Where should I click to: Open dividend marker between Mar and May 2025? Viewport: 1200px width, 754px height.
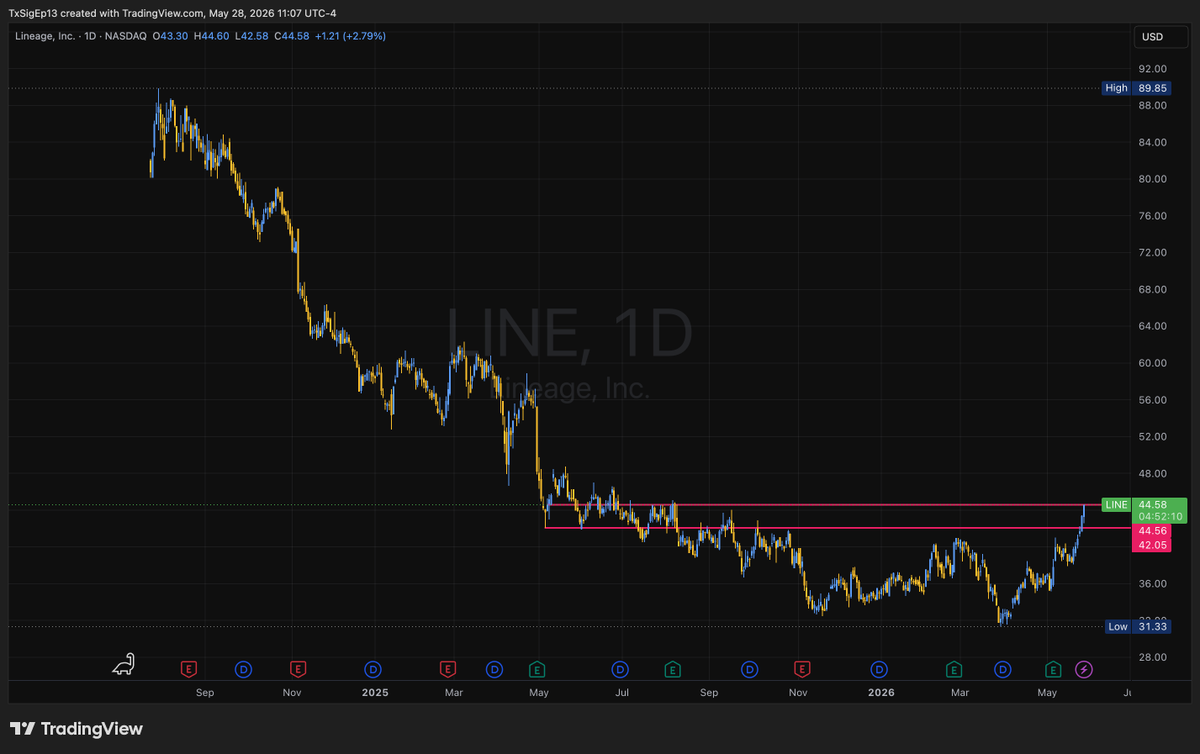[x=494, y=668]
